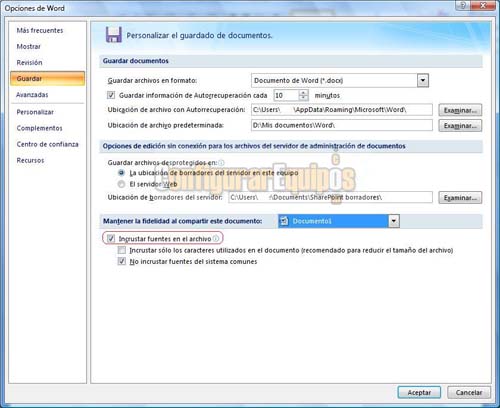Open Avanzadas category
This screenshot has width=500, height=408.
pyautogui.click(x=32, y=95)
